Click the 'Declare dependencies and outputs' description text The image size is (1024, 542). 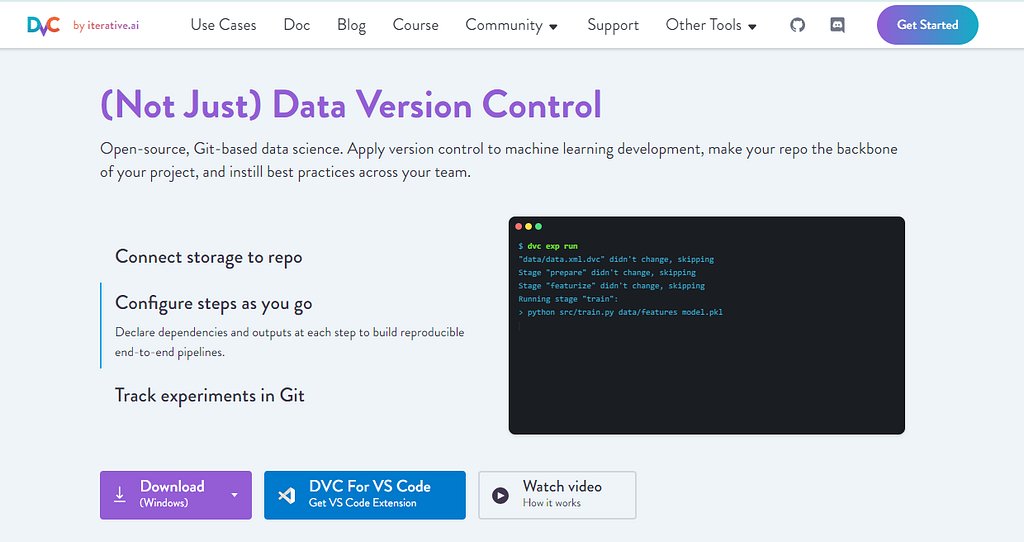tap(290, 342)
